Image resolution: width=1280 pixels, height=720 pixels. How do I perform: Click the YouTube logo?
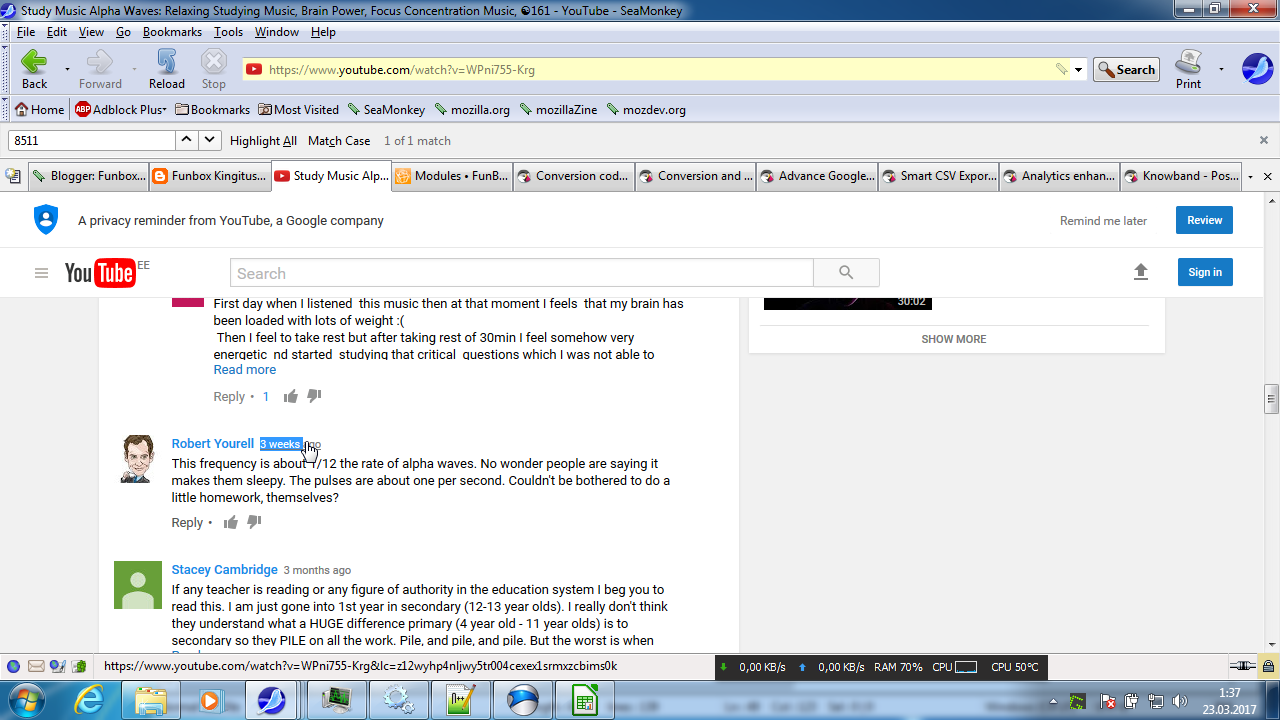(x=100, y=273)
